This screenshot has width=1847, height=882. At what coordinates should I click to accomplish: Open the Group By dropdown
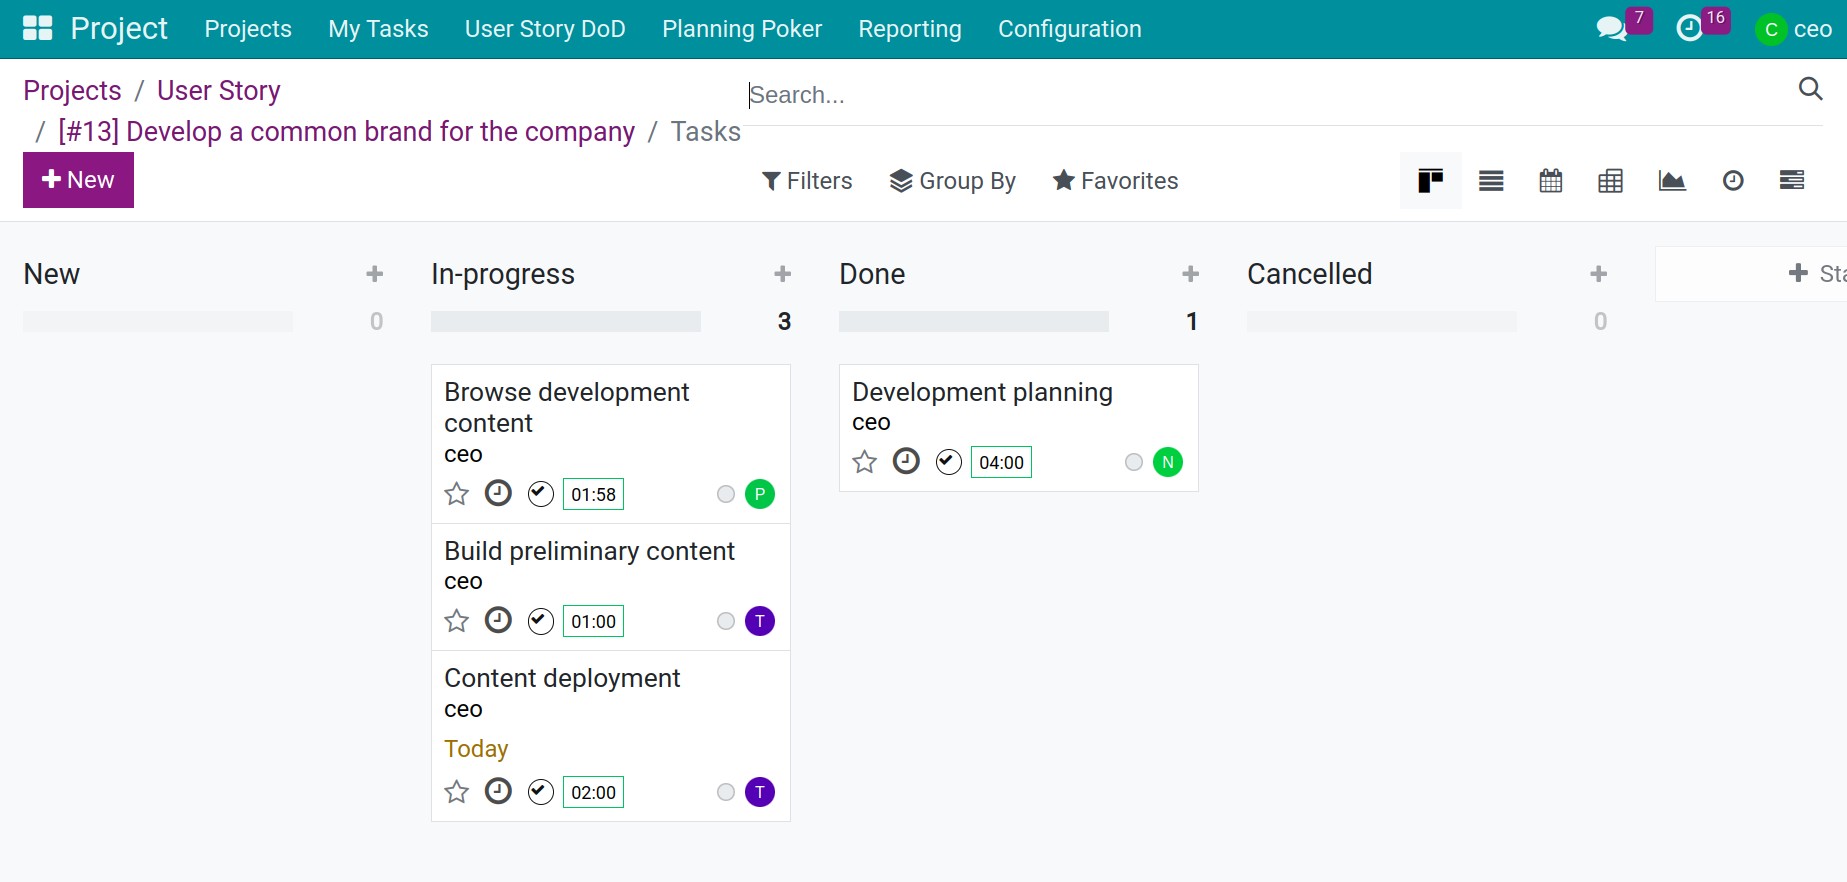pyautogui.click(x=953, y=181)
